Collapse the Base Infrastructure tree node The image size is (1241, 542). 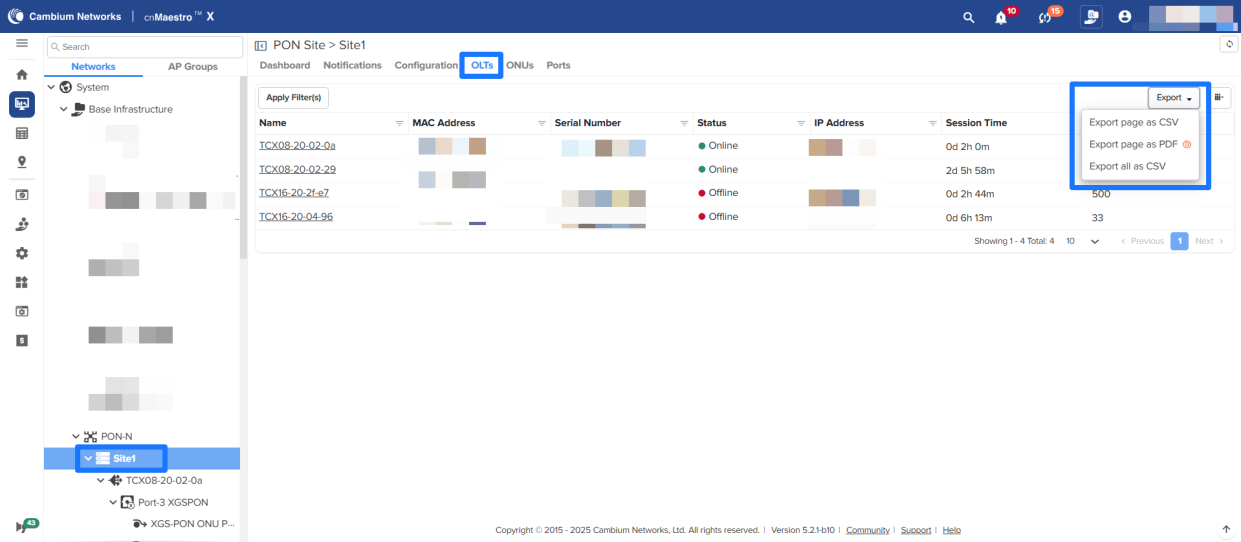(x=64, y=109)
